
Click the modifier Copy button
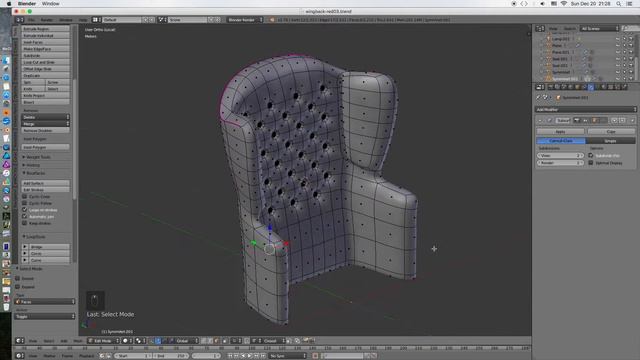[611, 131]
